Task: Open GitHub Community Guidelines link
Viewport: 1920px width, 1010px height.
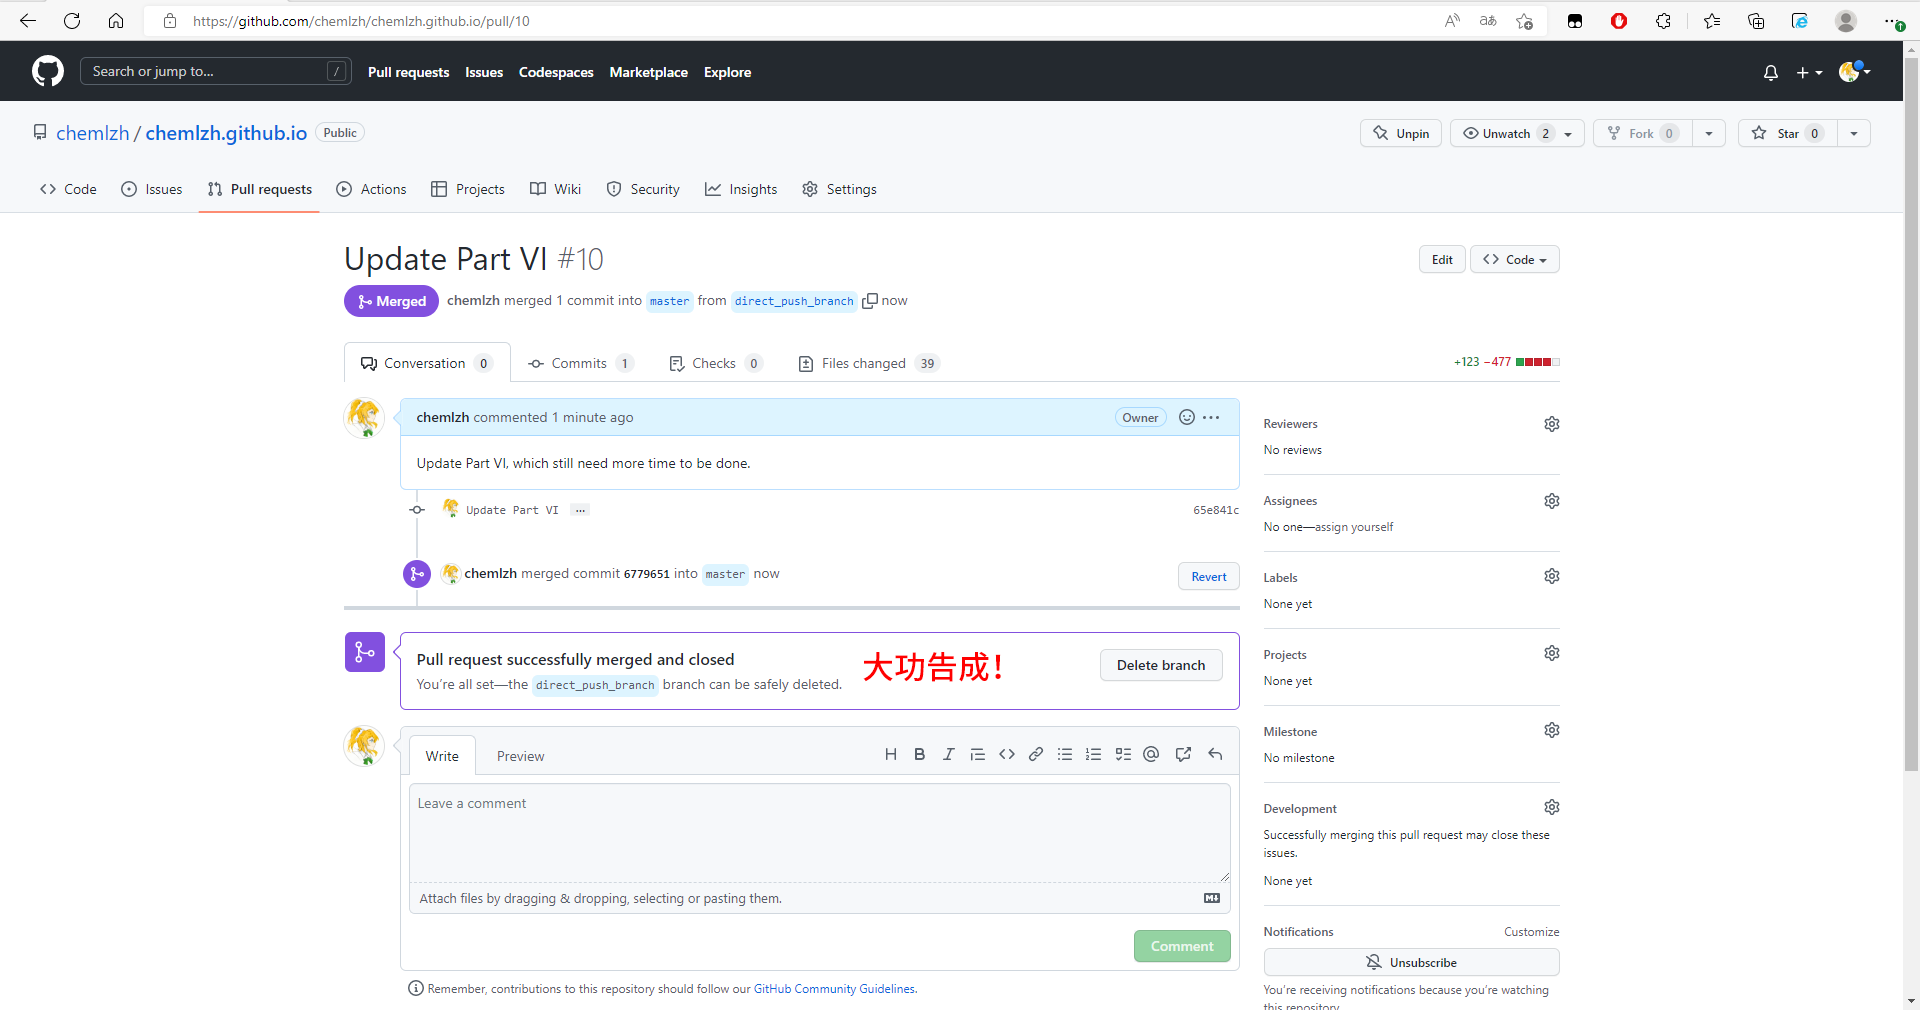Action: tap(834, 989)
